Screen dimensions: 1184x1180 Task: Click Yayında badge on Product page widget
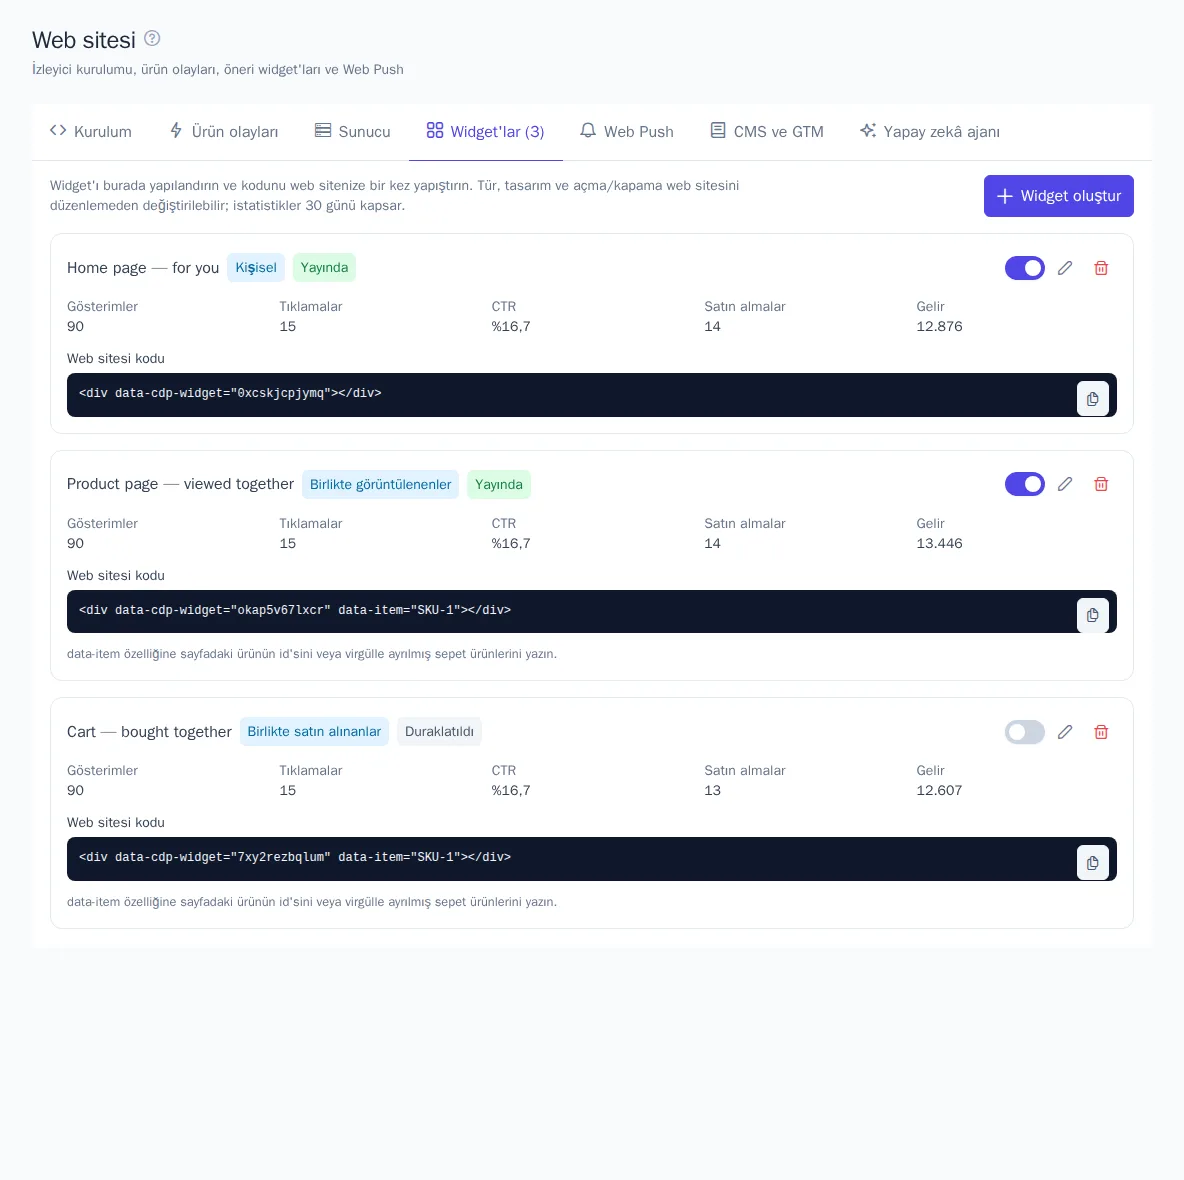tap(498, 484)
